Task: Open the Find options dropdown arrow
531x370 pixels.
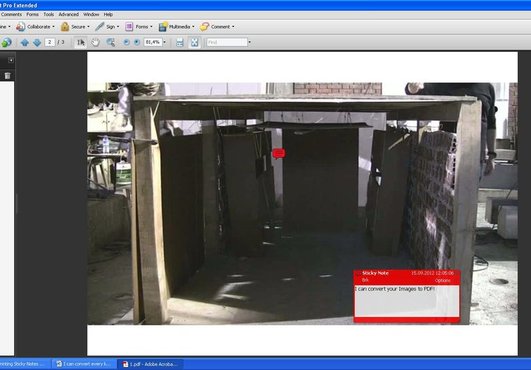Action: tap(250, 42)
